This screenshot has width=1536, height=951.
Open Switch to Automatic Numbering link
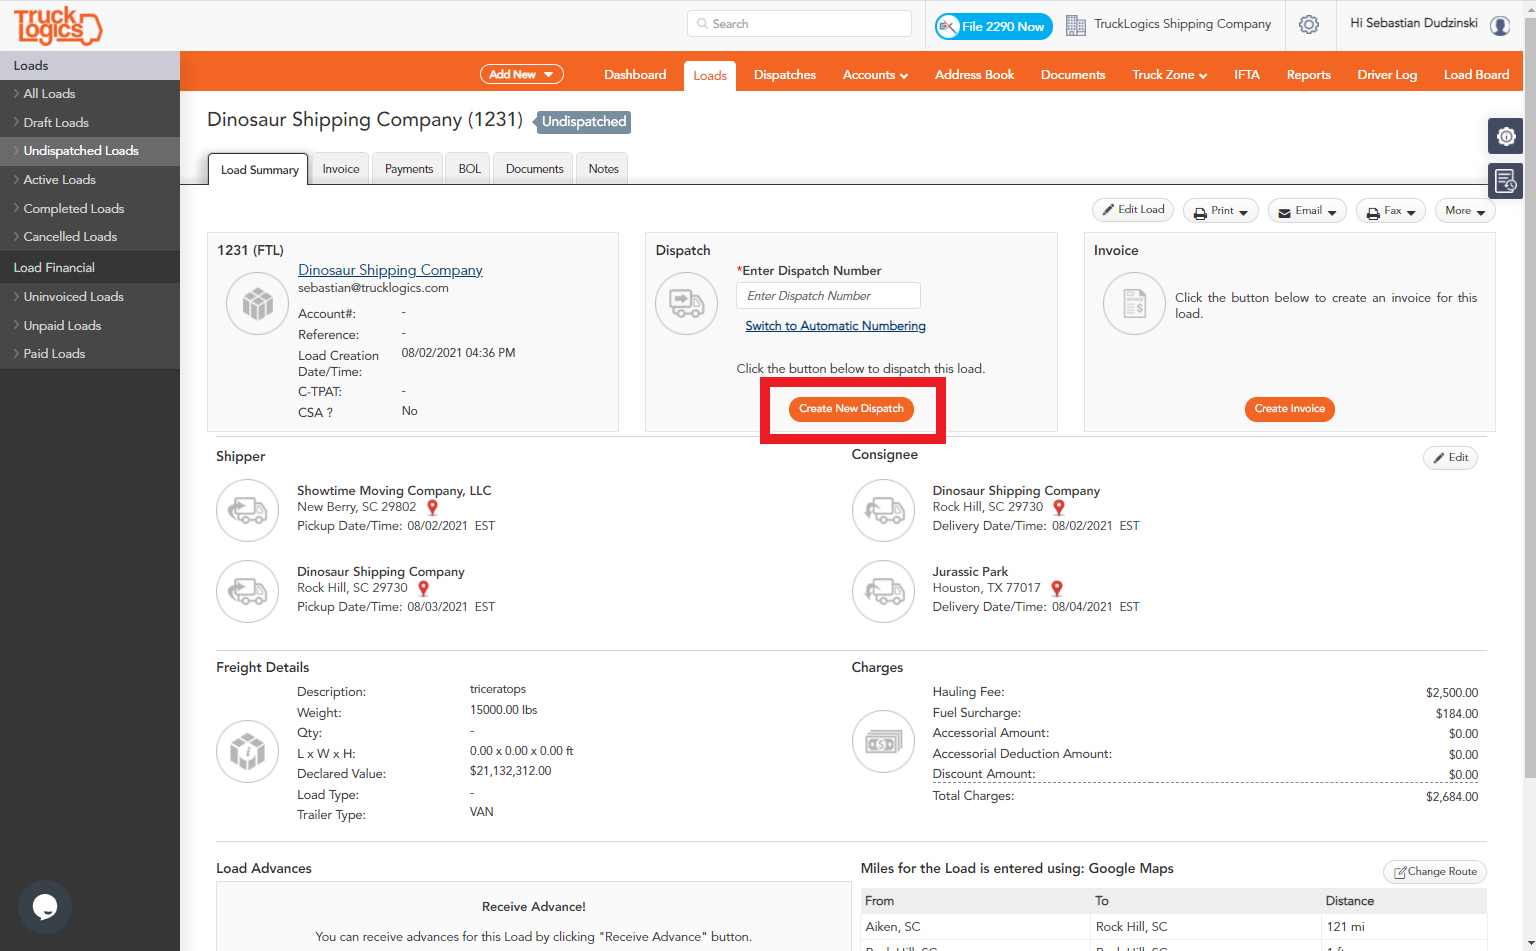click(835, 326)
